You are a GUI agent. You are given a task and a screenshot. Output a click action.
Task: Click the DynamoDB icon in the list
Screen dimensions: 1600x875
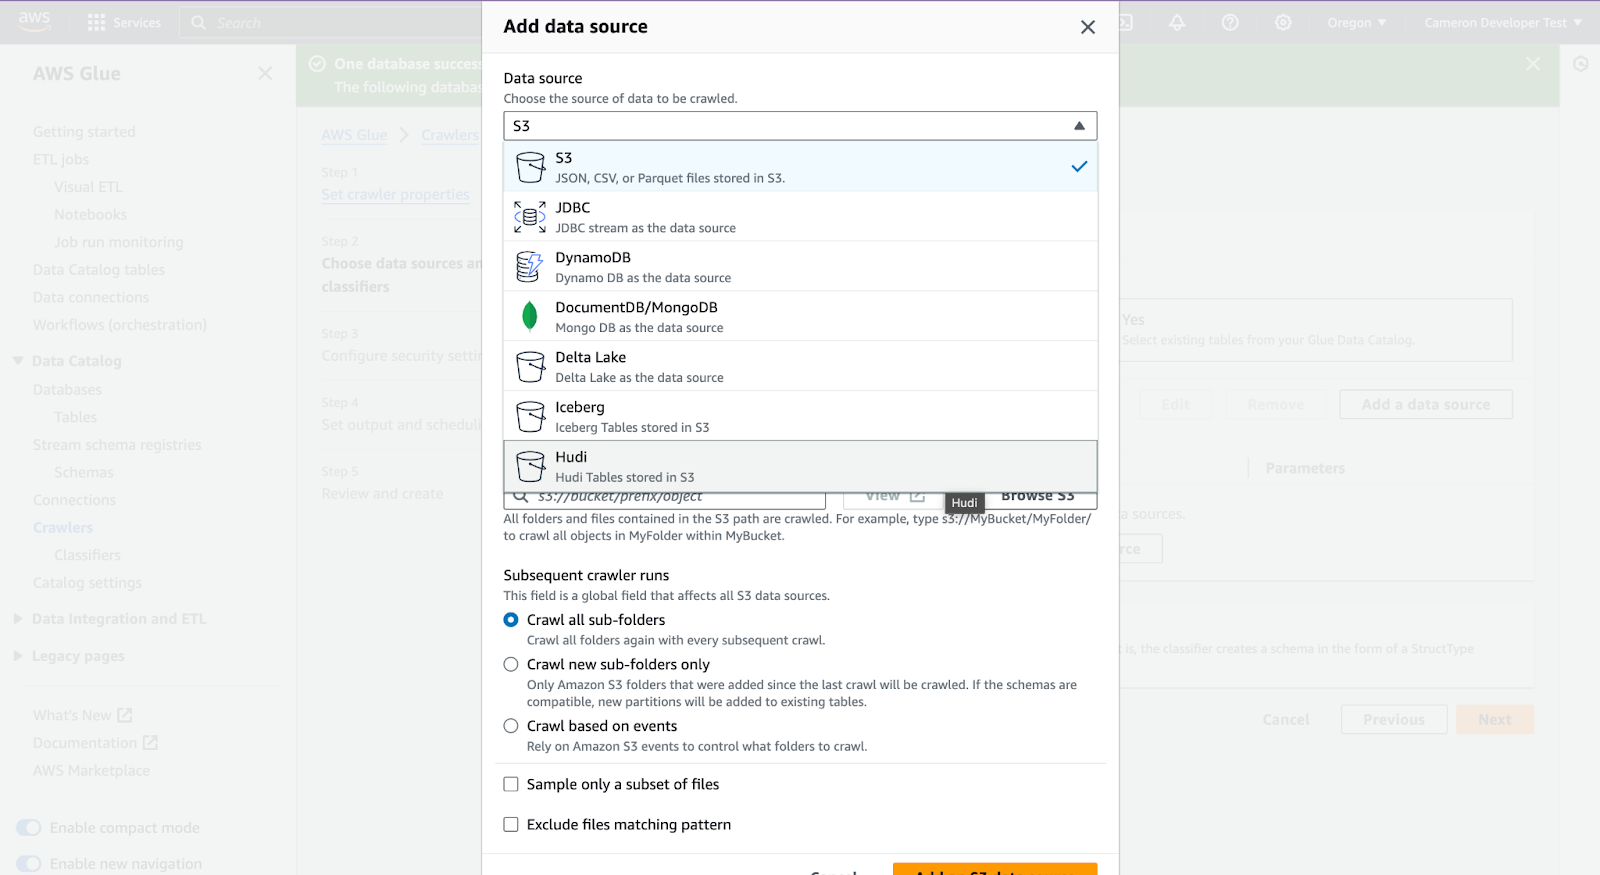pyautogui.click(x=530, y=267)
